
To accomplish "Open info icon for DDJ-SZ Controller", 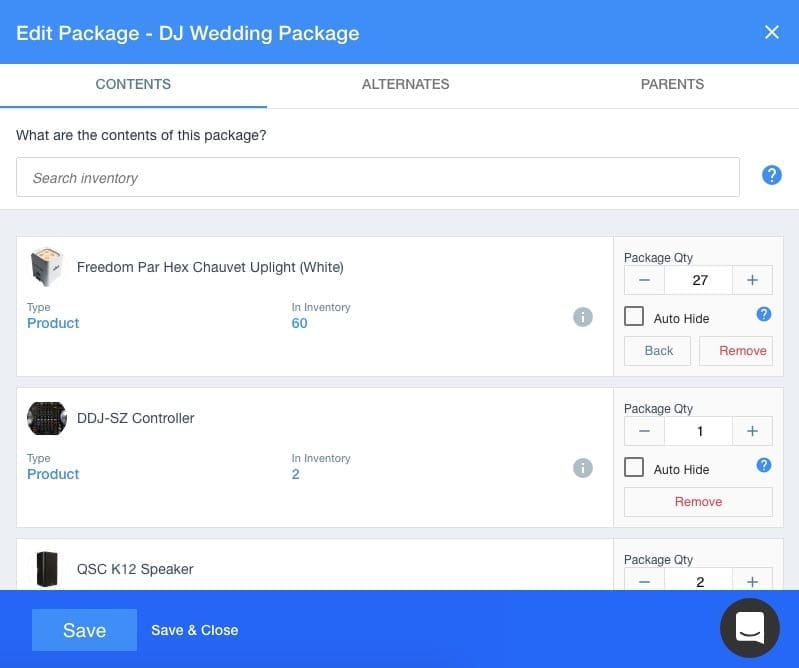I will click(x=583, y=468).
